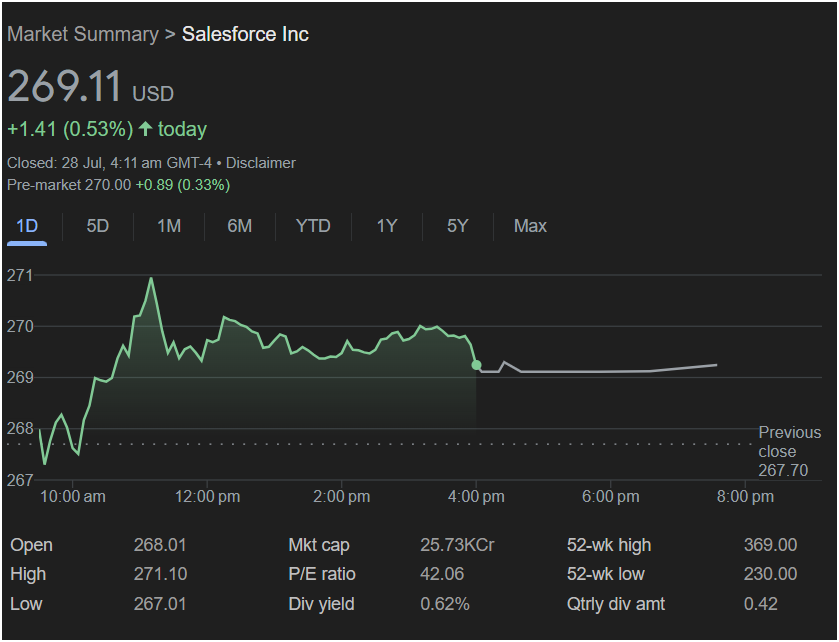Open the Market Summary breadcrumb link

coord(83,34)
